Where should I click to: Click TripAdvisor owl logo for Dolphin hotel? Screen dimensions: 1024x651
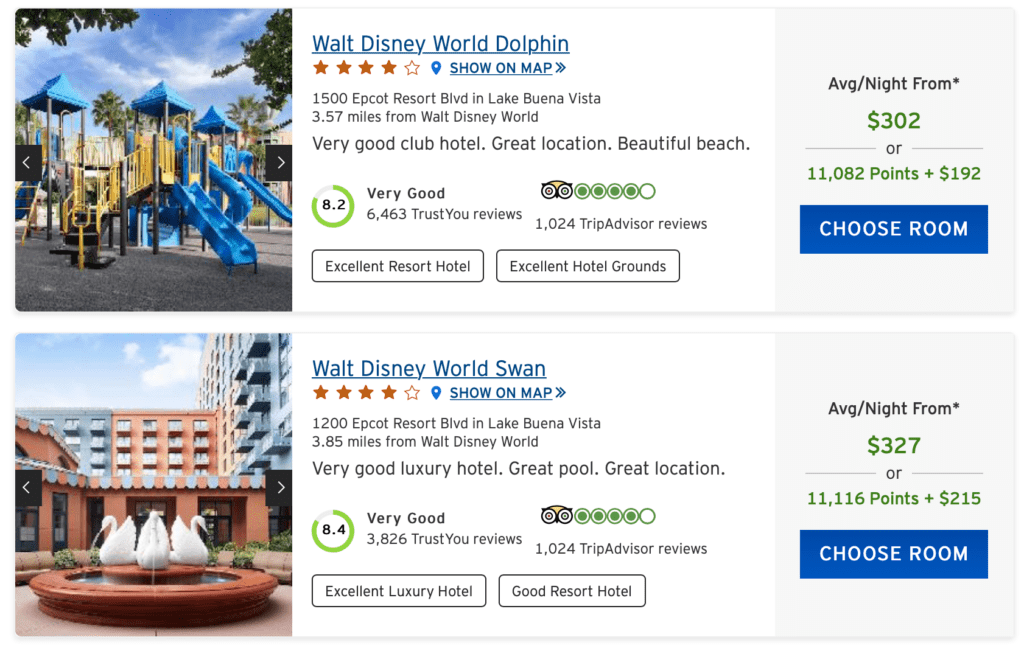[x=556, y=191]
